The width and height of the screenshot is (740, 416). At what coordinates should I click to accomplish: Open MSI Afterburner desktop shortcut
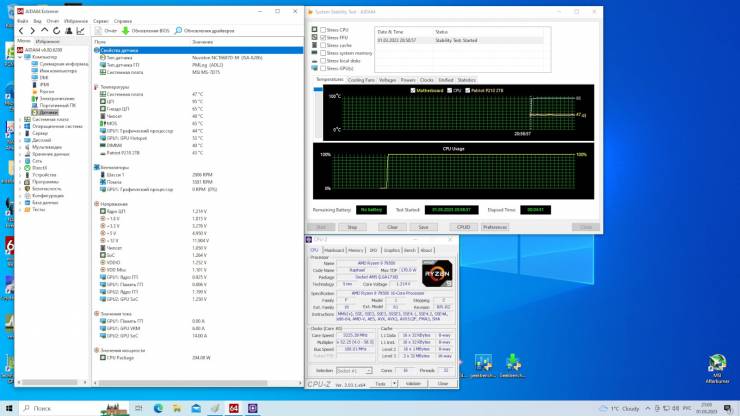tap(717, 368)
